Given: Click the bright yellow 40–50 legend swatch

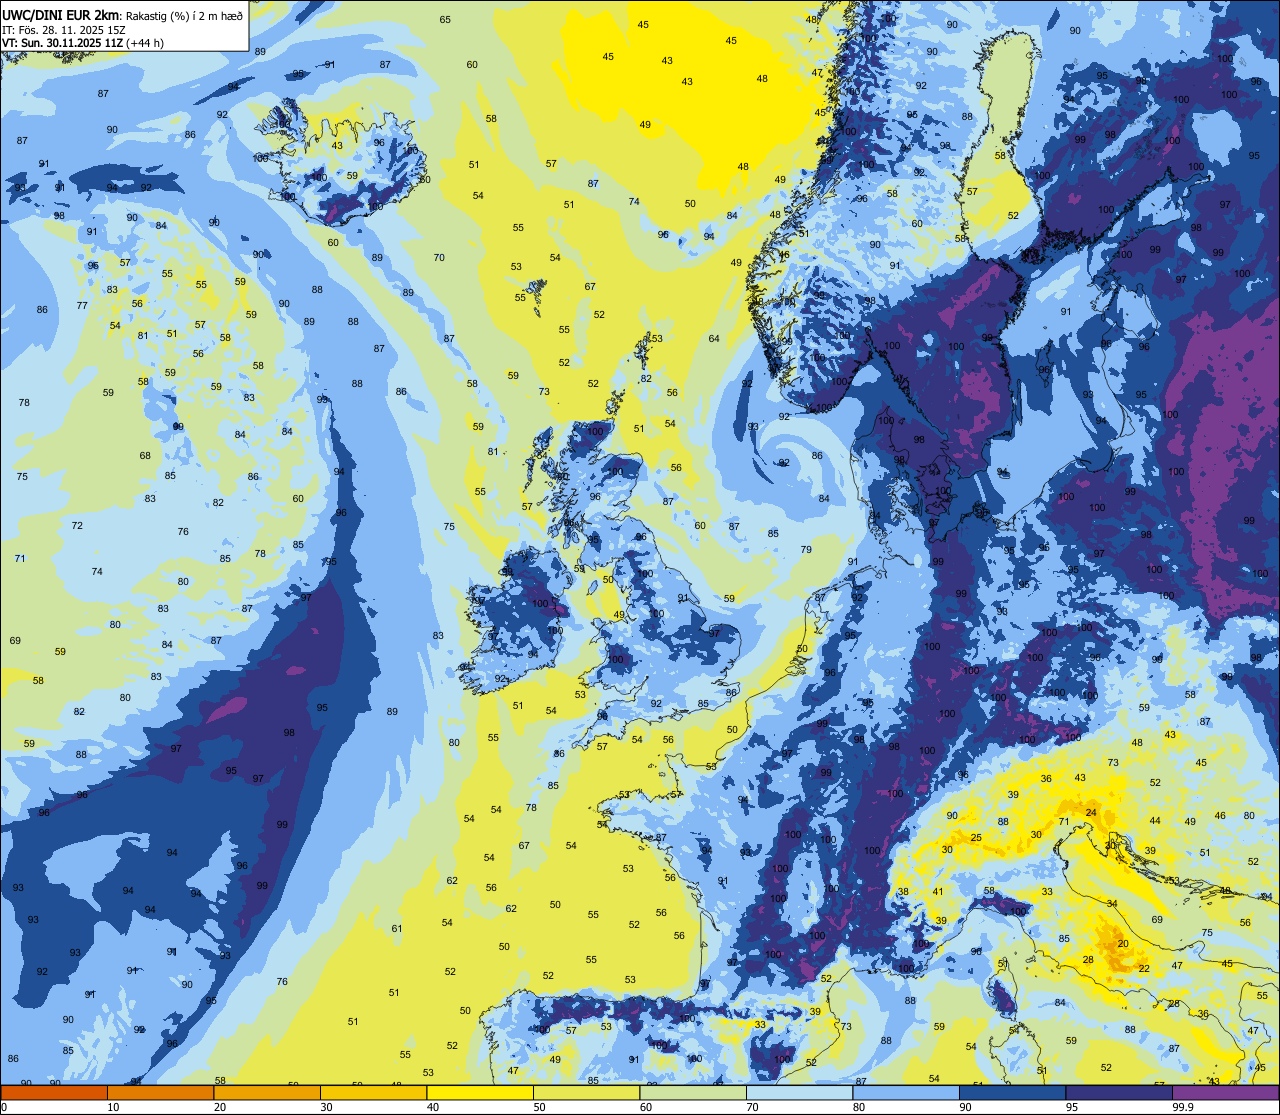Looking at the screenshot, I should [x=480, y=1093].
